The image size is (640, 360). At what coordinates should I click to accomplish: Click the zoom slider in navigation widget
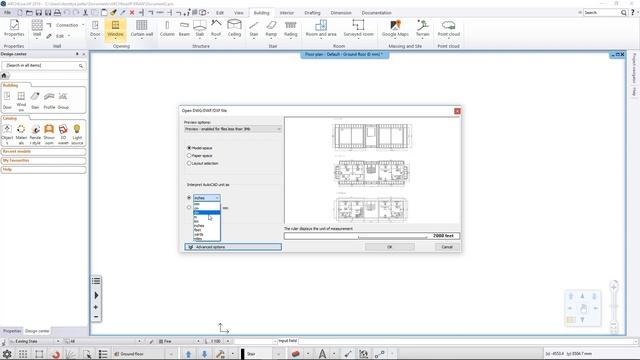613,306
